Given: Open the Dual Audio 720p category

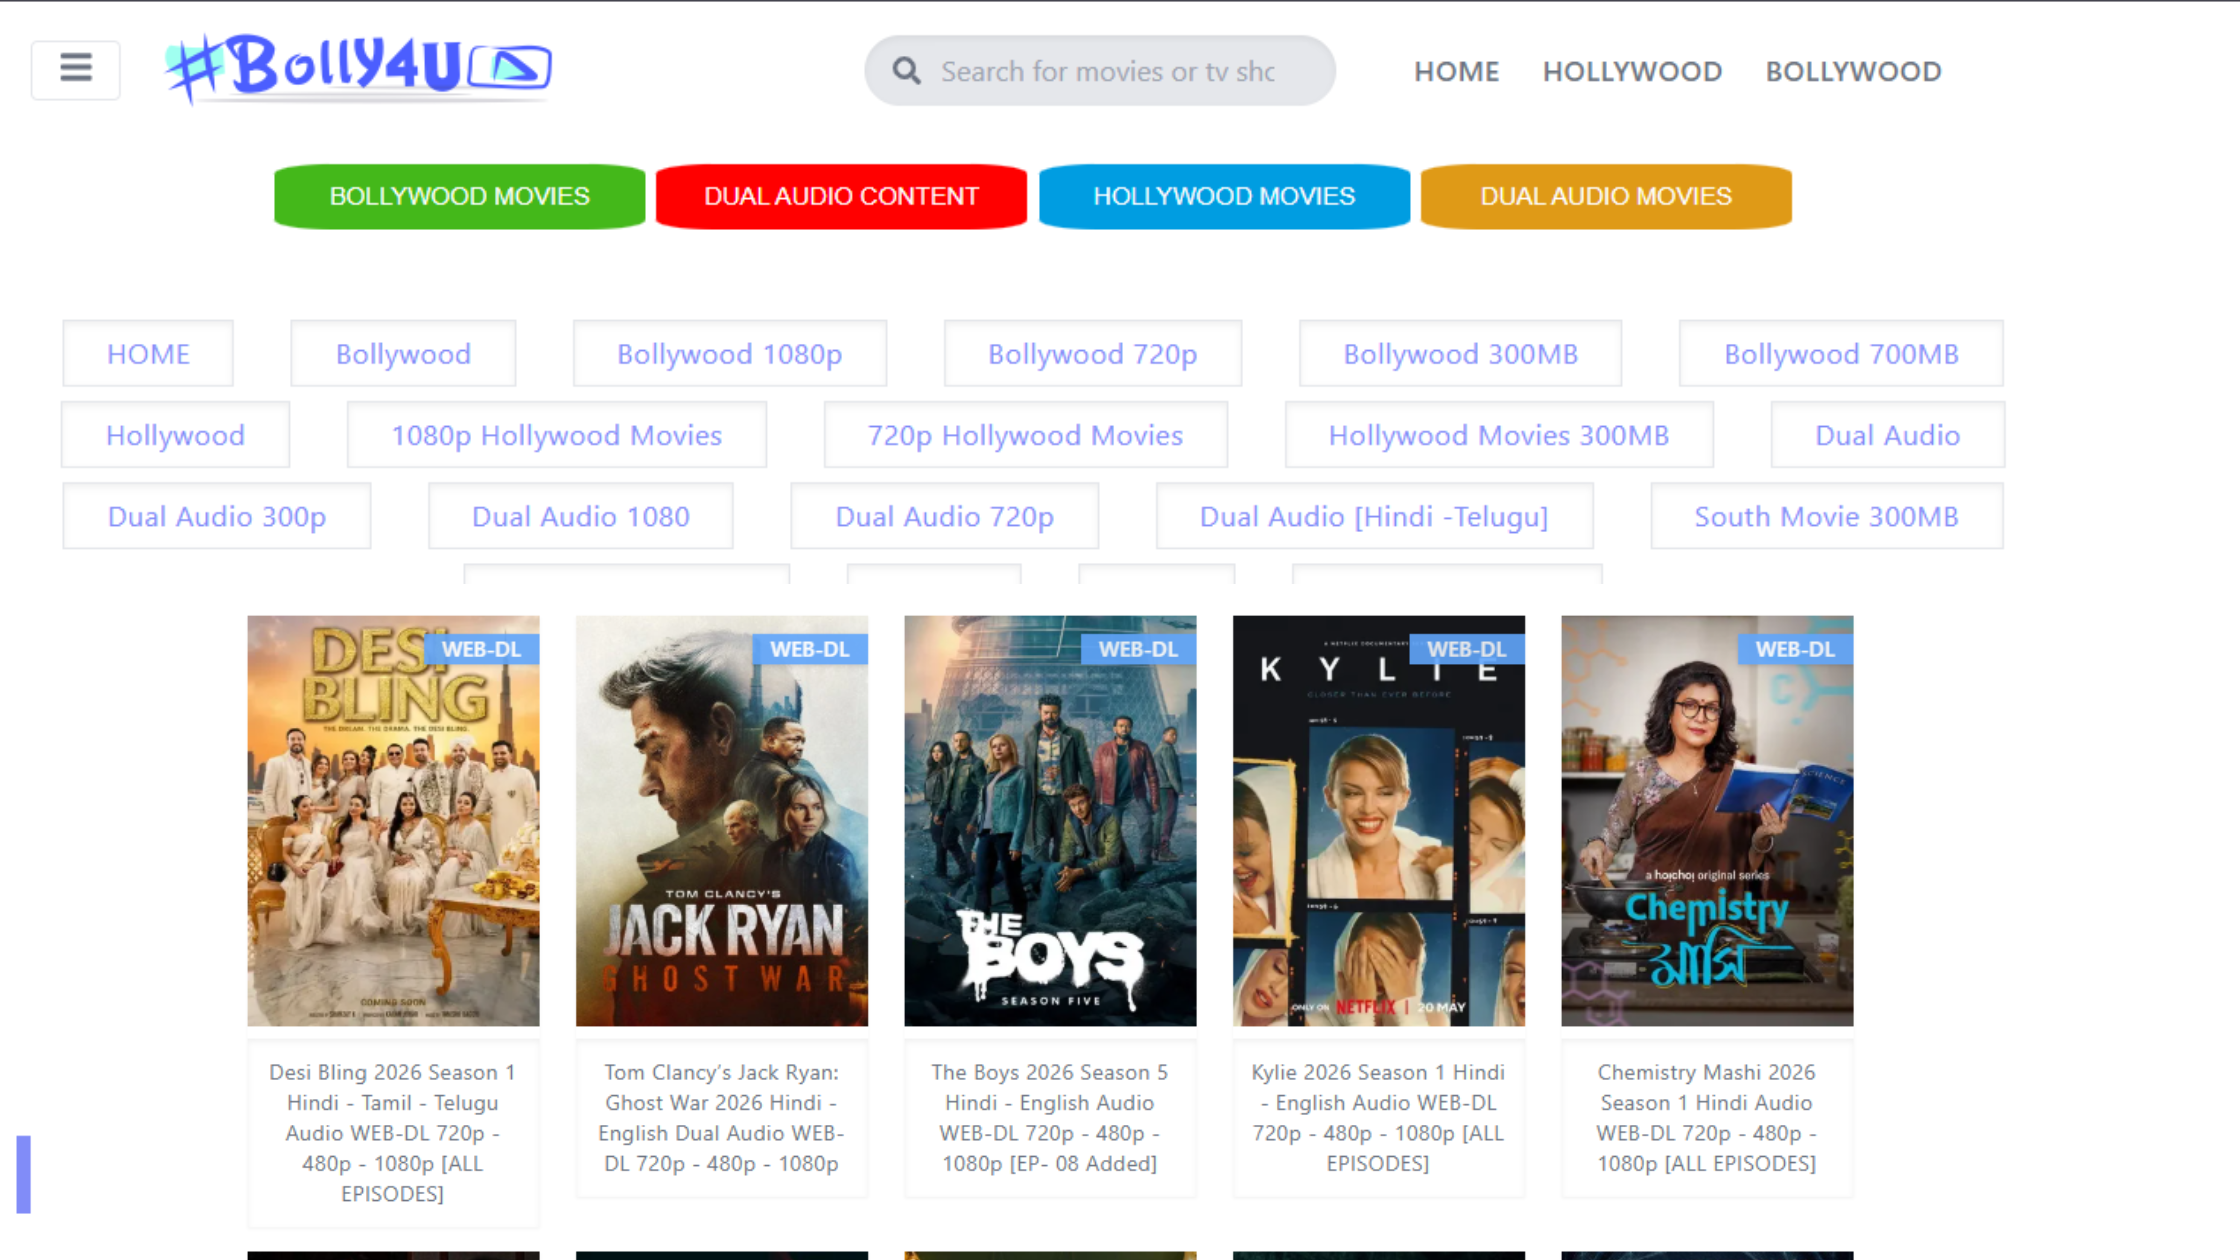Looking at the screenshot, I should pos(945,516).
